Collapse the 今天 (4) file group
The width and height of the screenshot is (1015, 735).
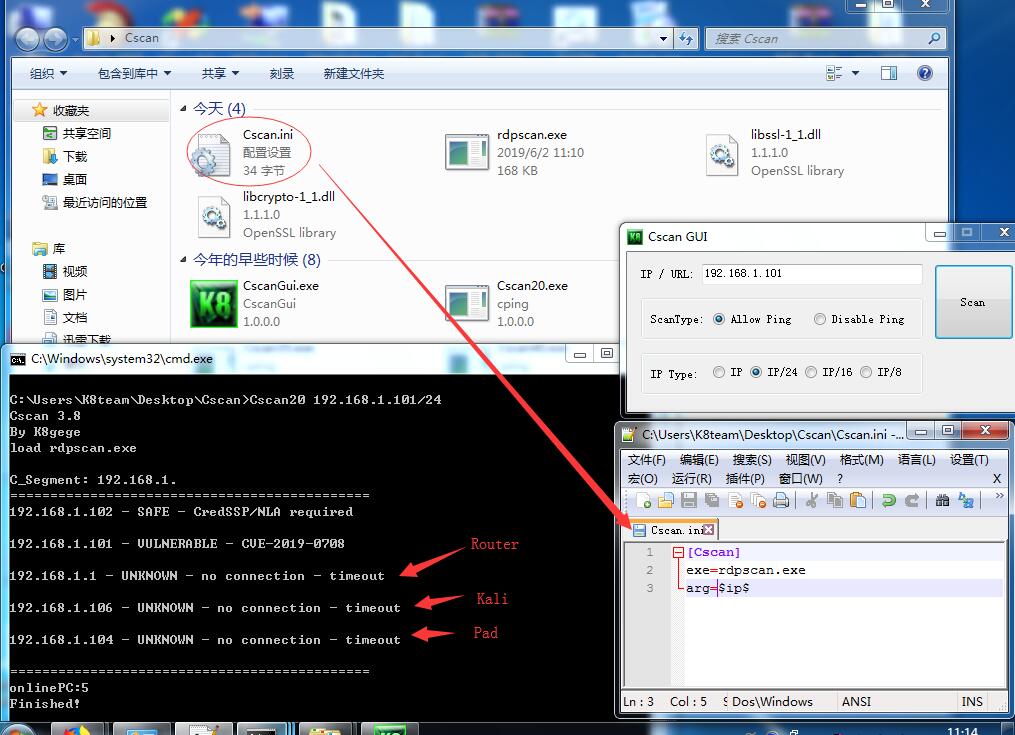coord(183,108)
